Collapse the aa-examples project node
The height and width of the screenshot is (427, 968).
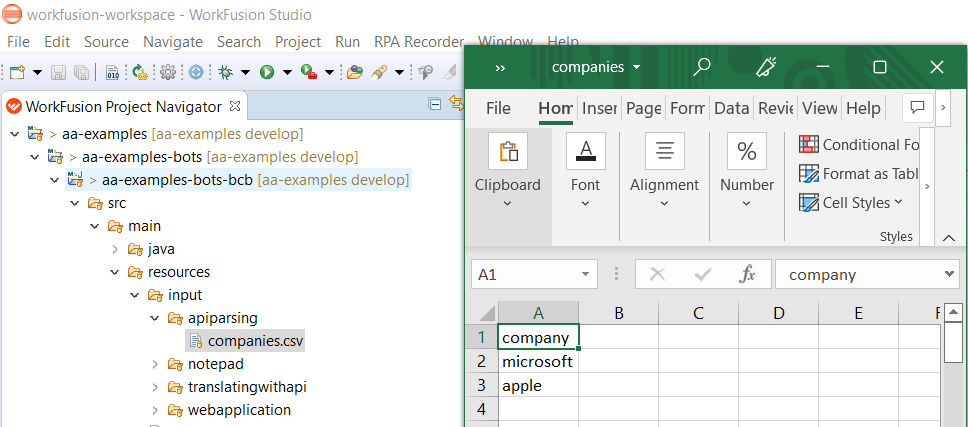point(15,133)
